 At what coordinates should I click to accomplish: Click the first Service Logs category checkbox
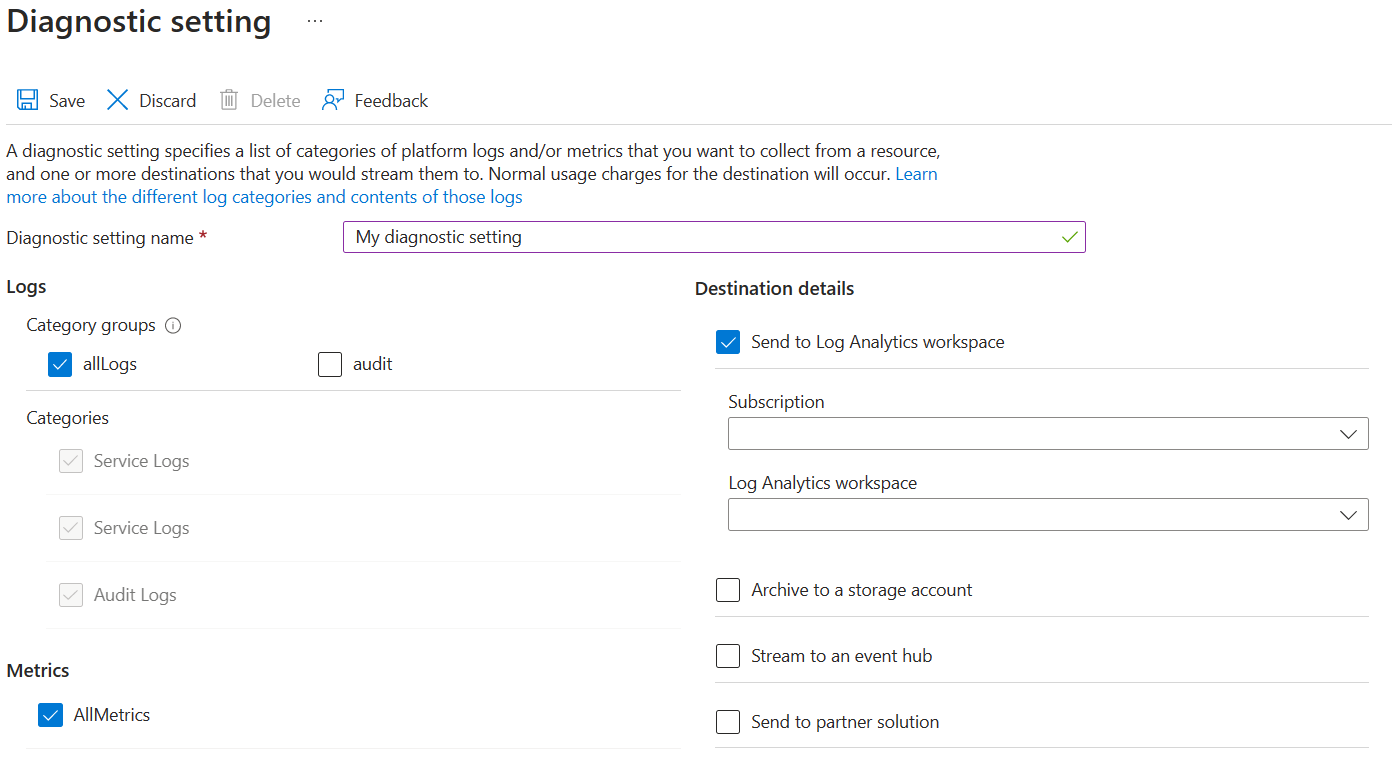[71, 461]
